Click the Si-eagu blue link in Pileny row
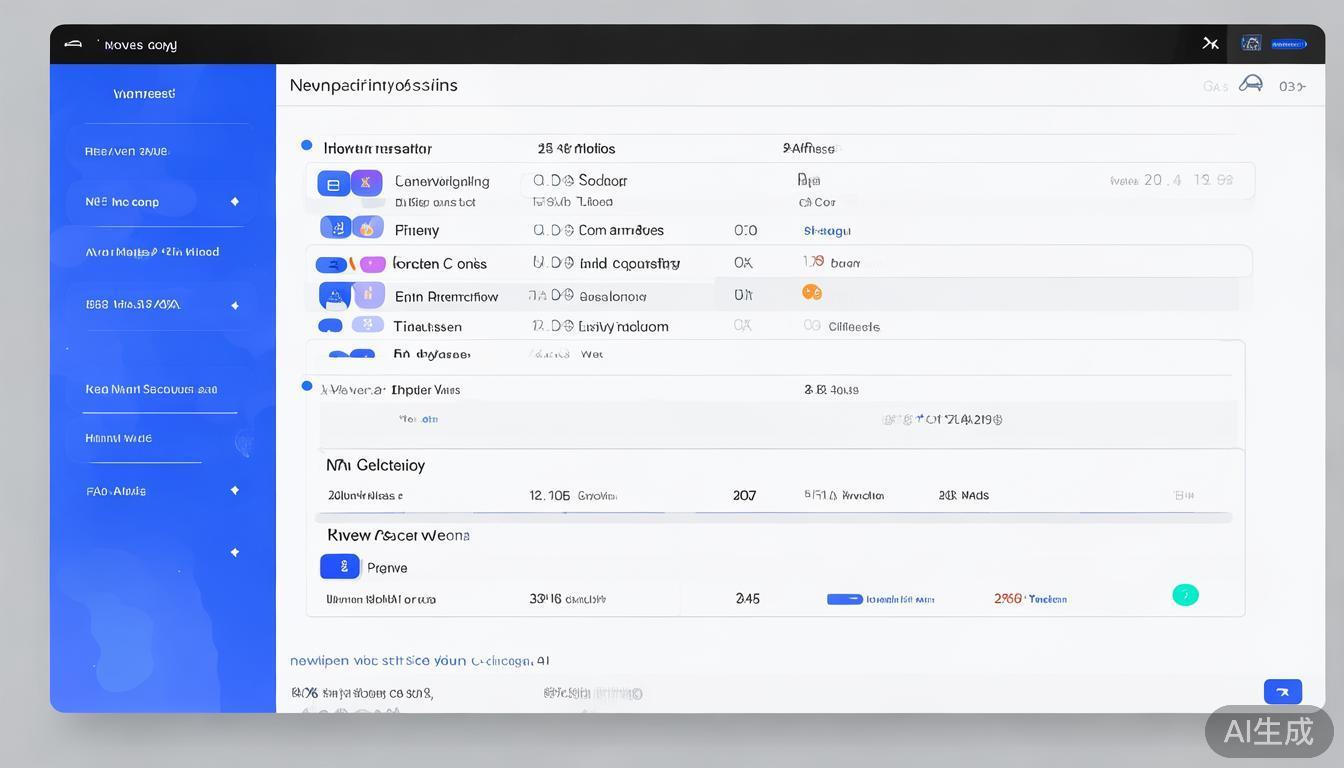The width and height of the screenshot is (1344, 768). pos(827,231)
